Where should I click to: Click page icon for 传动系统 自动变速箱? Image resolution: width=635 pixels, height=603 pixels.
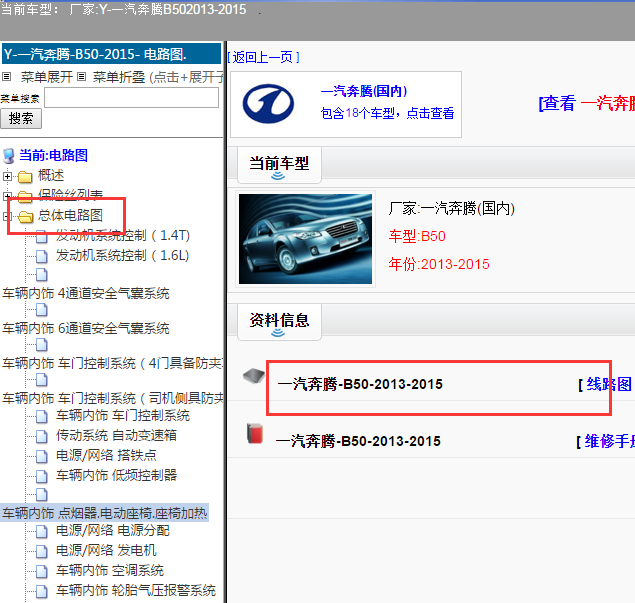(x=42, y=436)
